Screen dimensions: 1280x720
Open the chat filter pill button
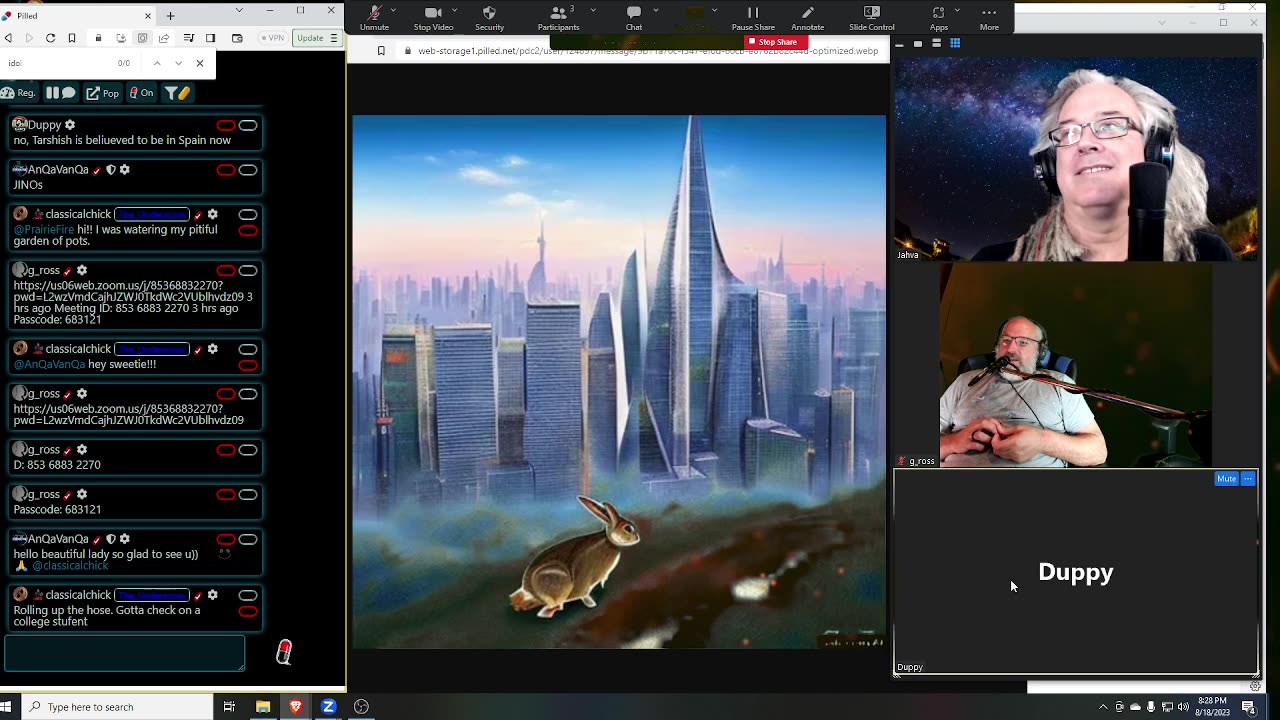click(x=177, y=93)
